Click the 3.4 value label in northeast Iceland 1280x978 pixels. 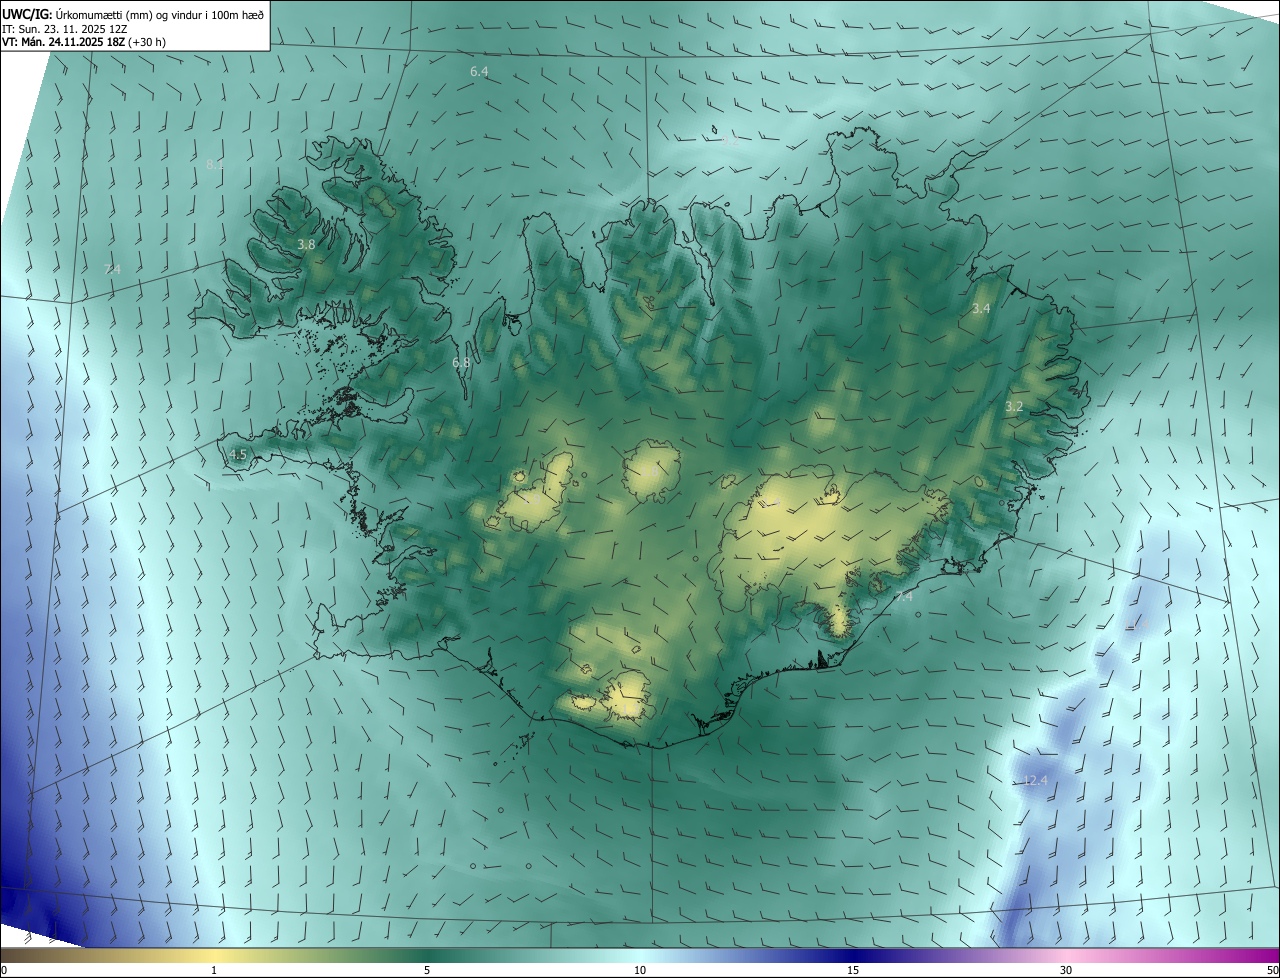point(981,309)
